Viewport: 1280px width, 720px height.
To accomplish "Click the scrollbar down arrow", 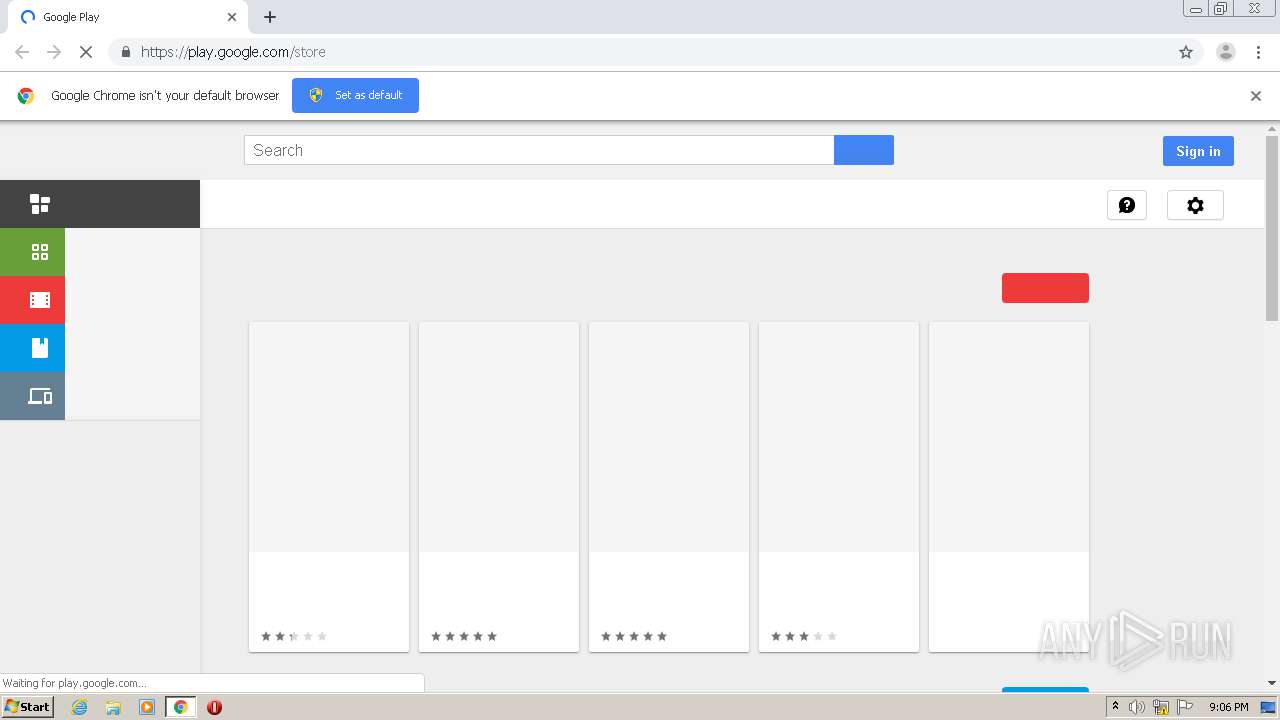I will pos(1272,683).
